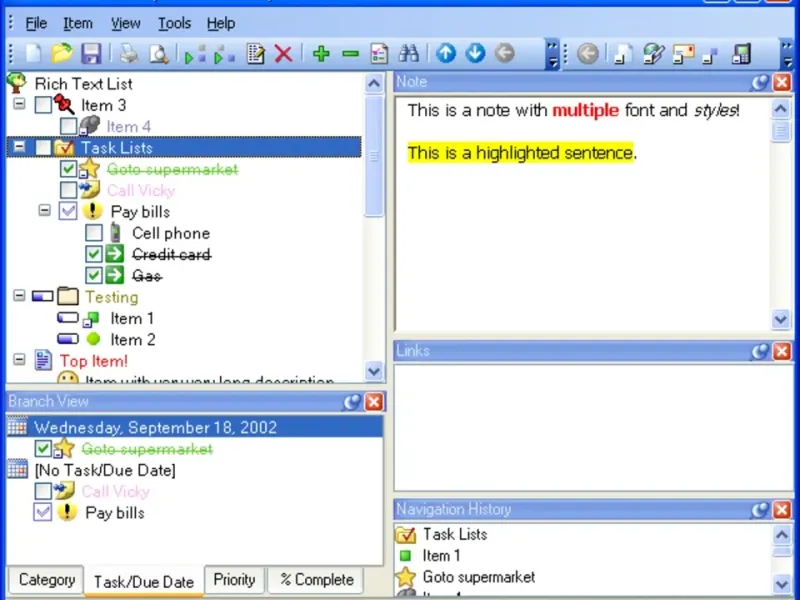Collapse the Pay bills branch
The height and width of the screenshot is (600, 800).
click(45, 210)
